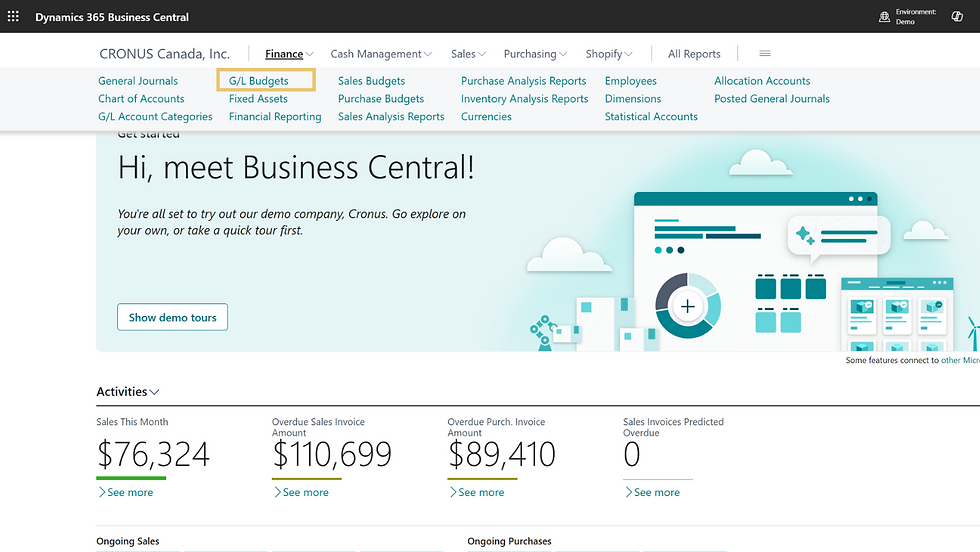The height and width of the screenshot is (552, 980).
Task: See more under Overdue Purch. Invoice Amount
Action: tap(476, 493)
